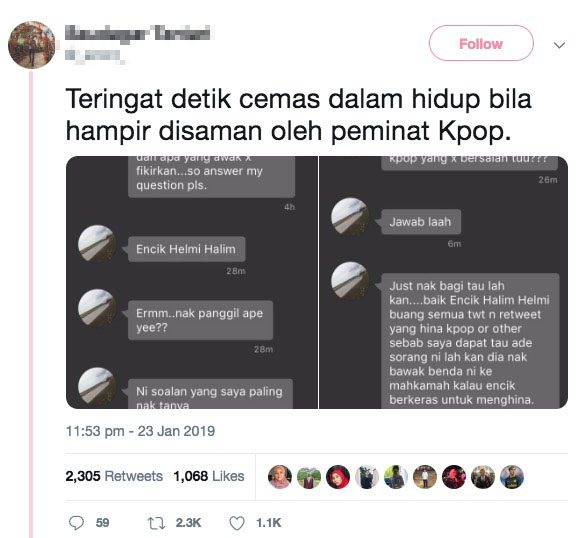Image resolution: width=585 pixels, height=538 pixels.
Task: Click the retweet arrows icon
Action: (156, 523)
